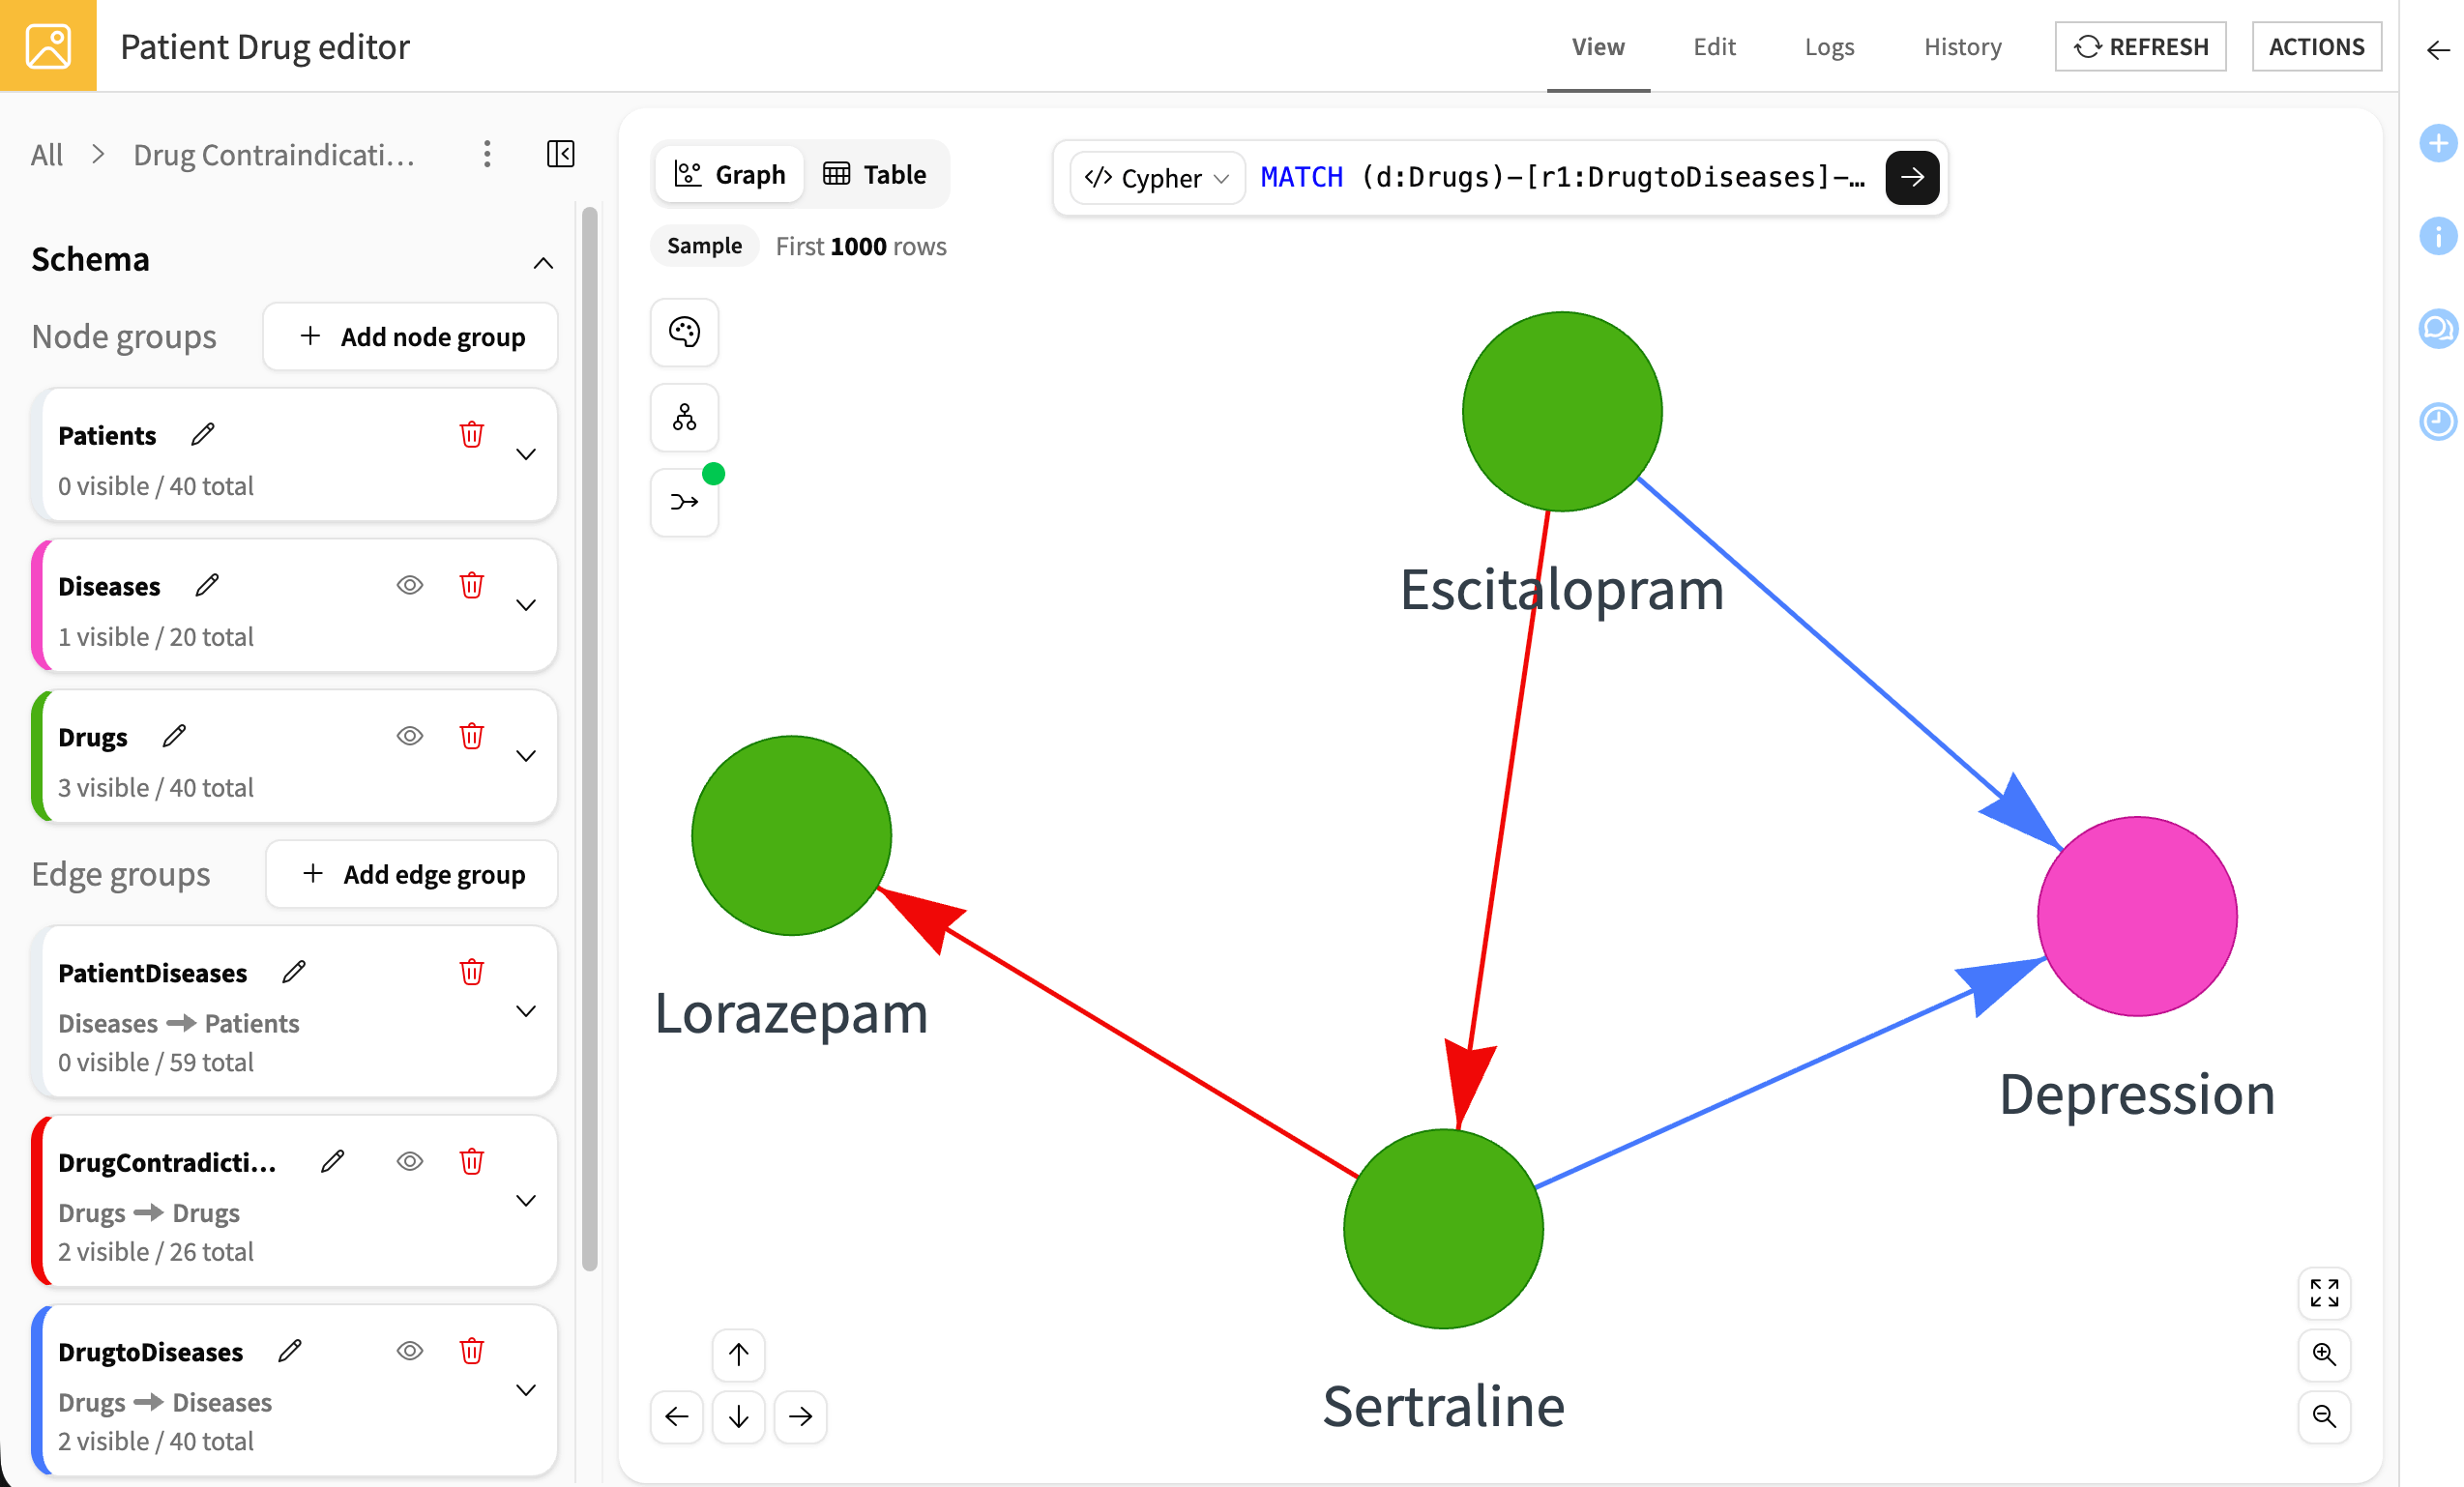Open the Cypher query language dropdown
The height and width of the screenshot is (1487, 2464).
[x=1157, y=178]
